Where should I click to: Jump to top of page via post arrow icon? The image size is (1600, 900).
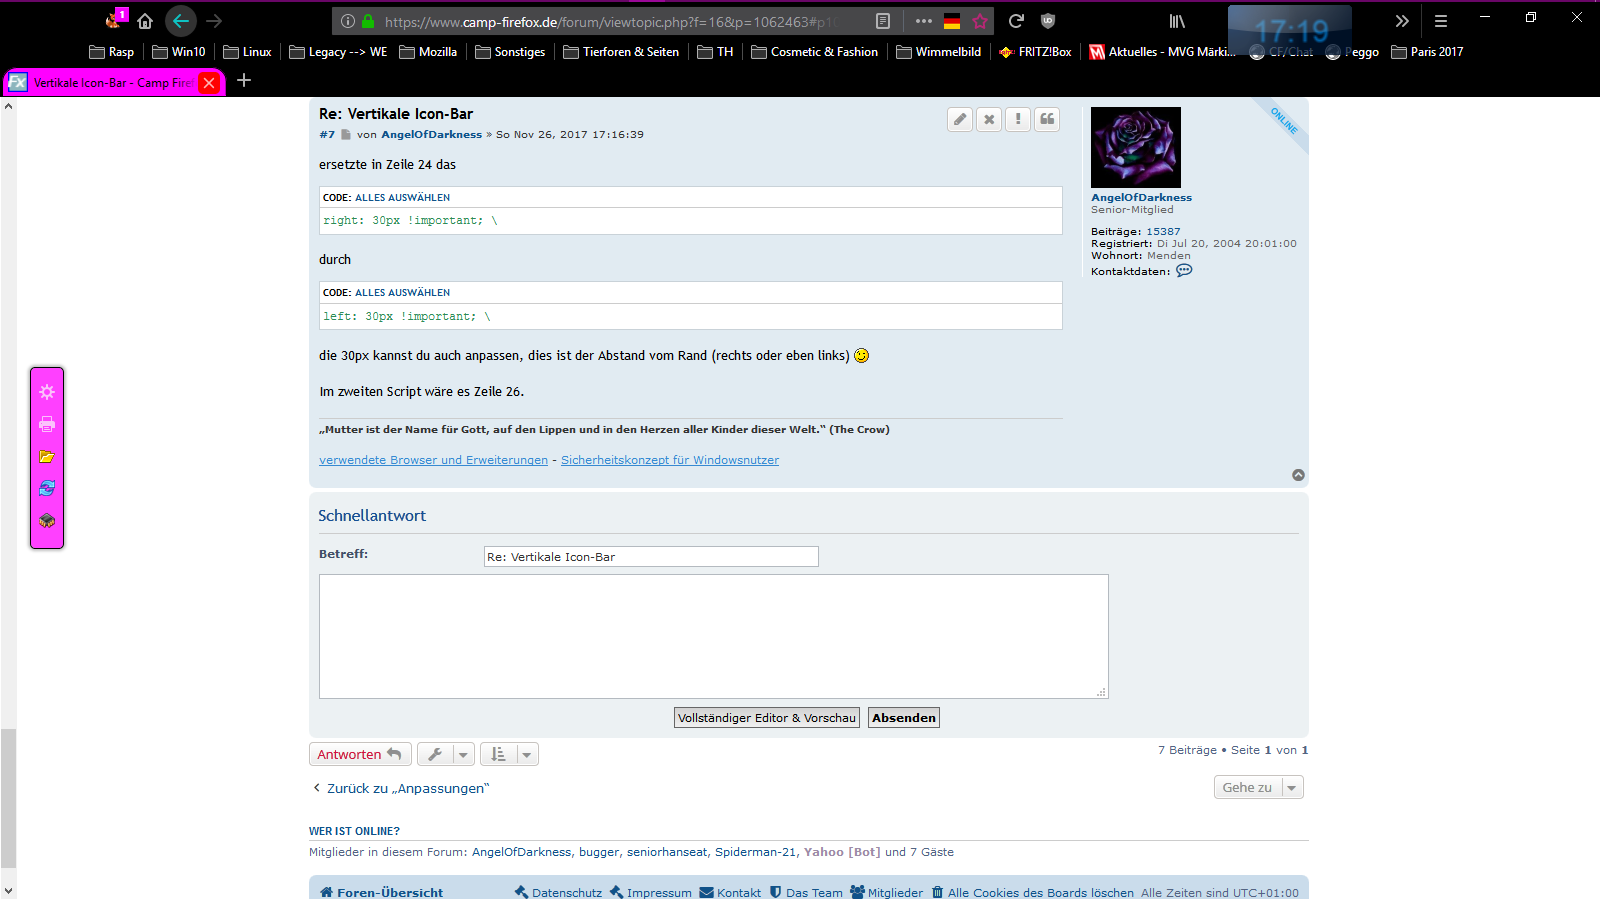tap(1298, 475)
